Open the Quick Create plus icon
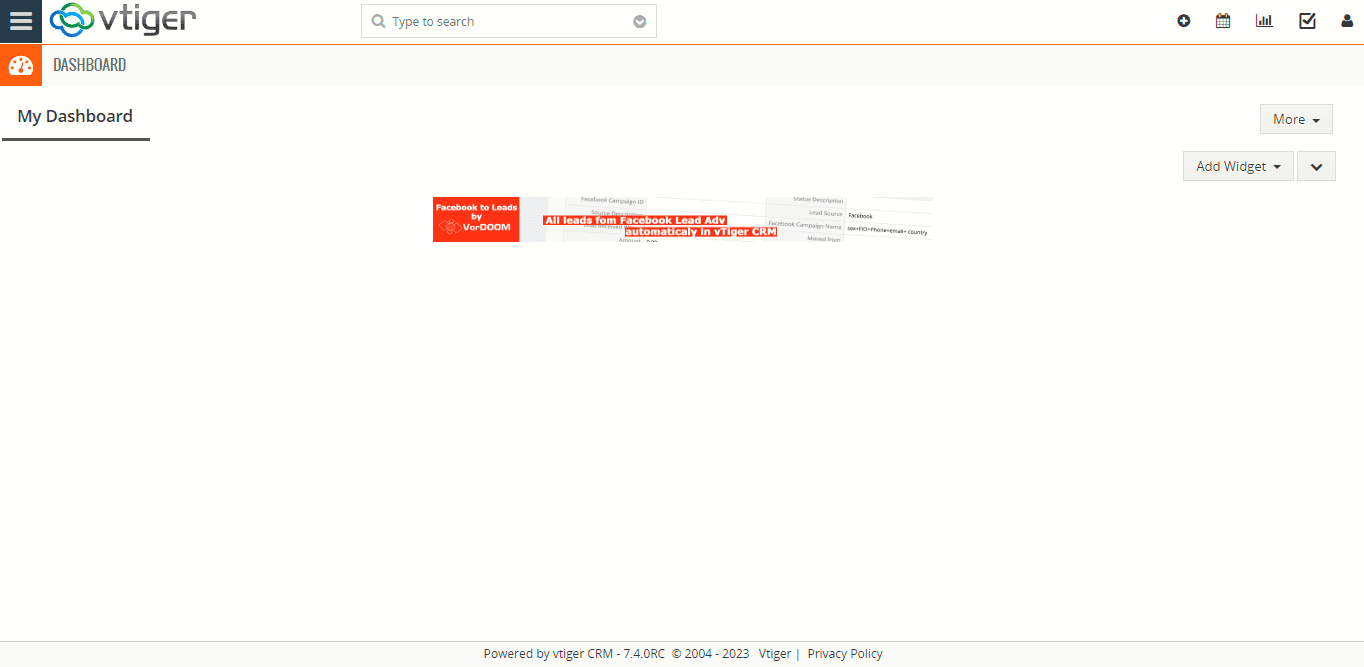 [1184, 21]
